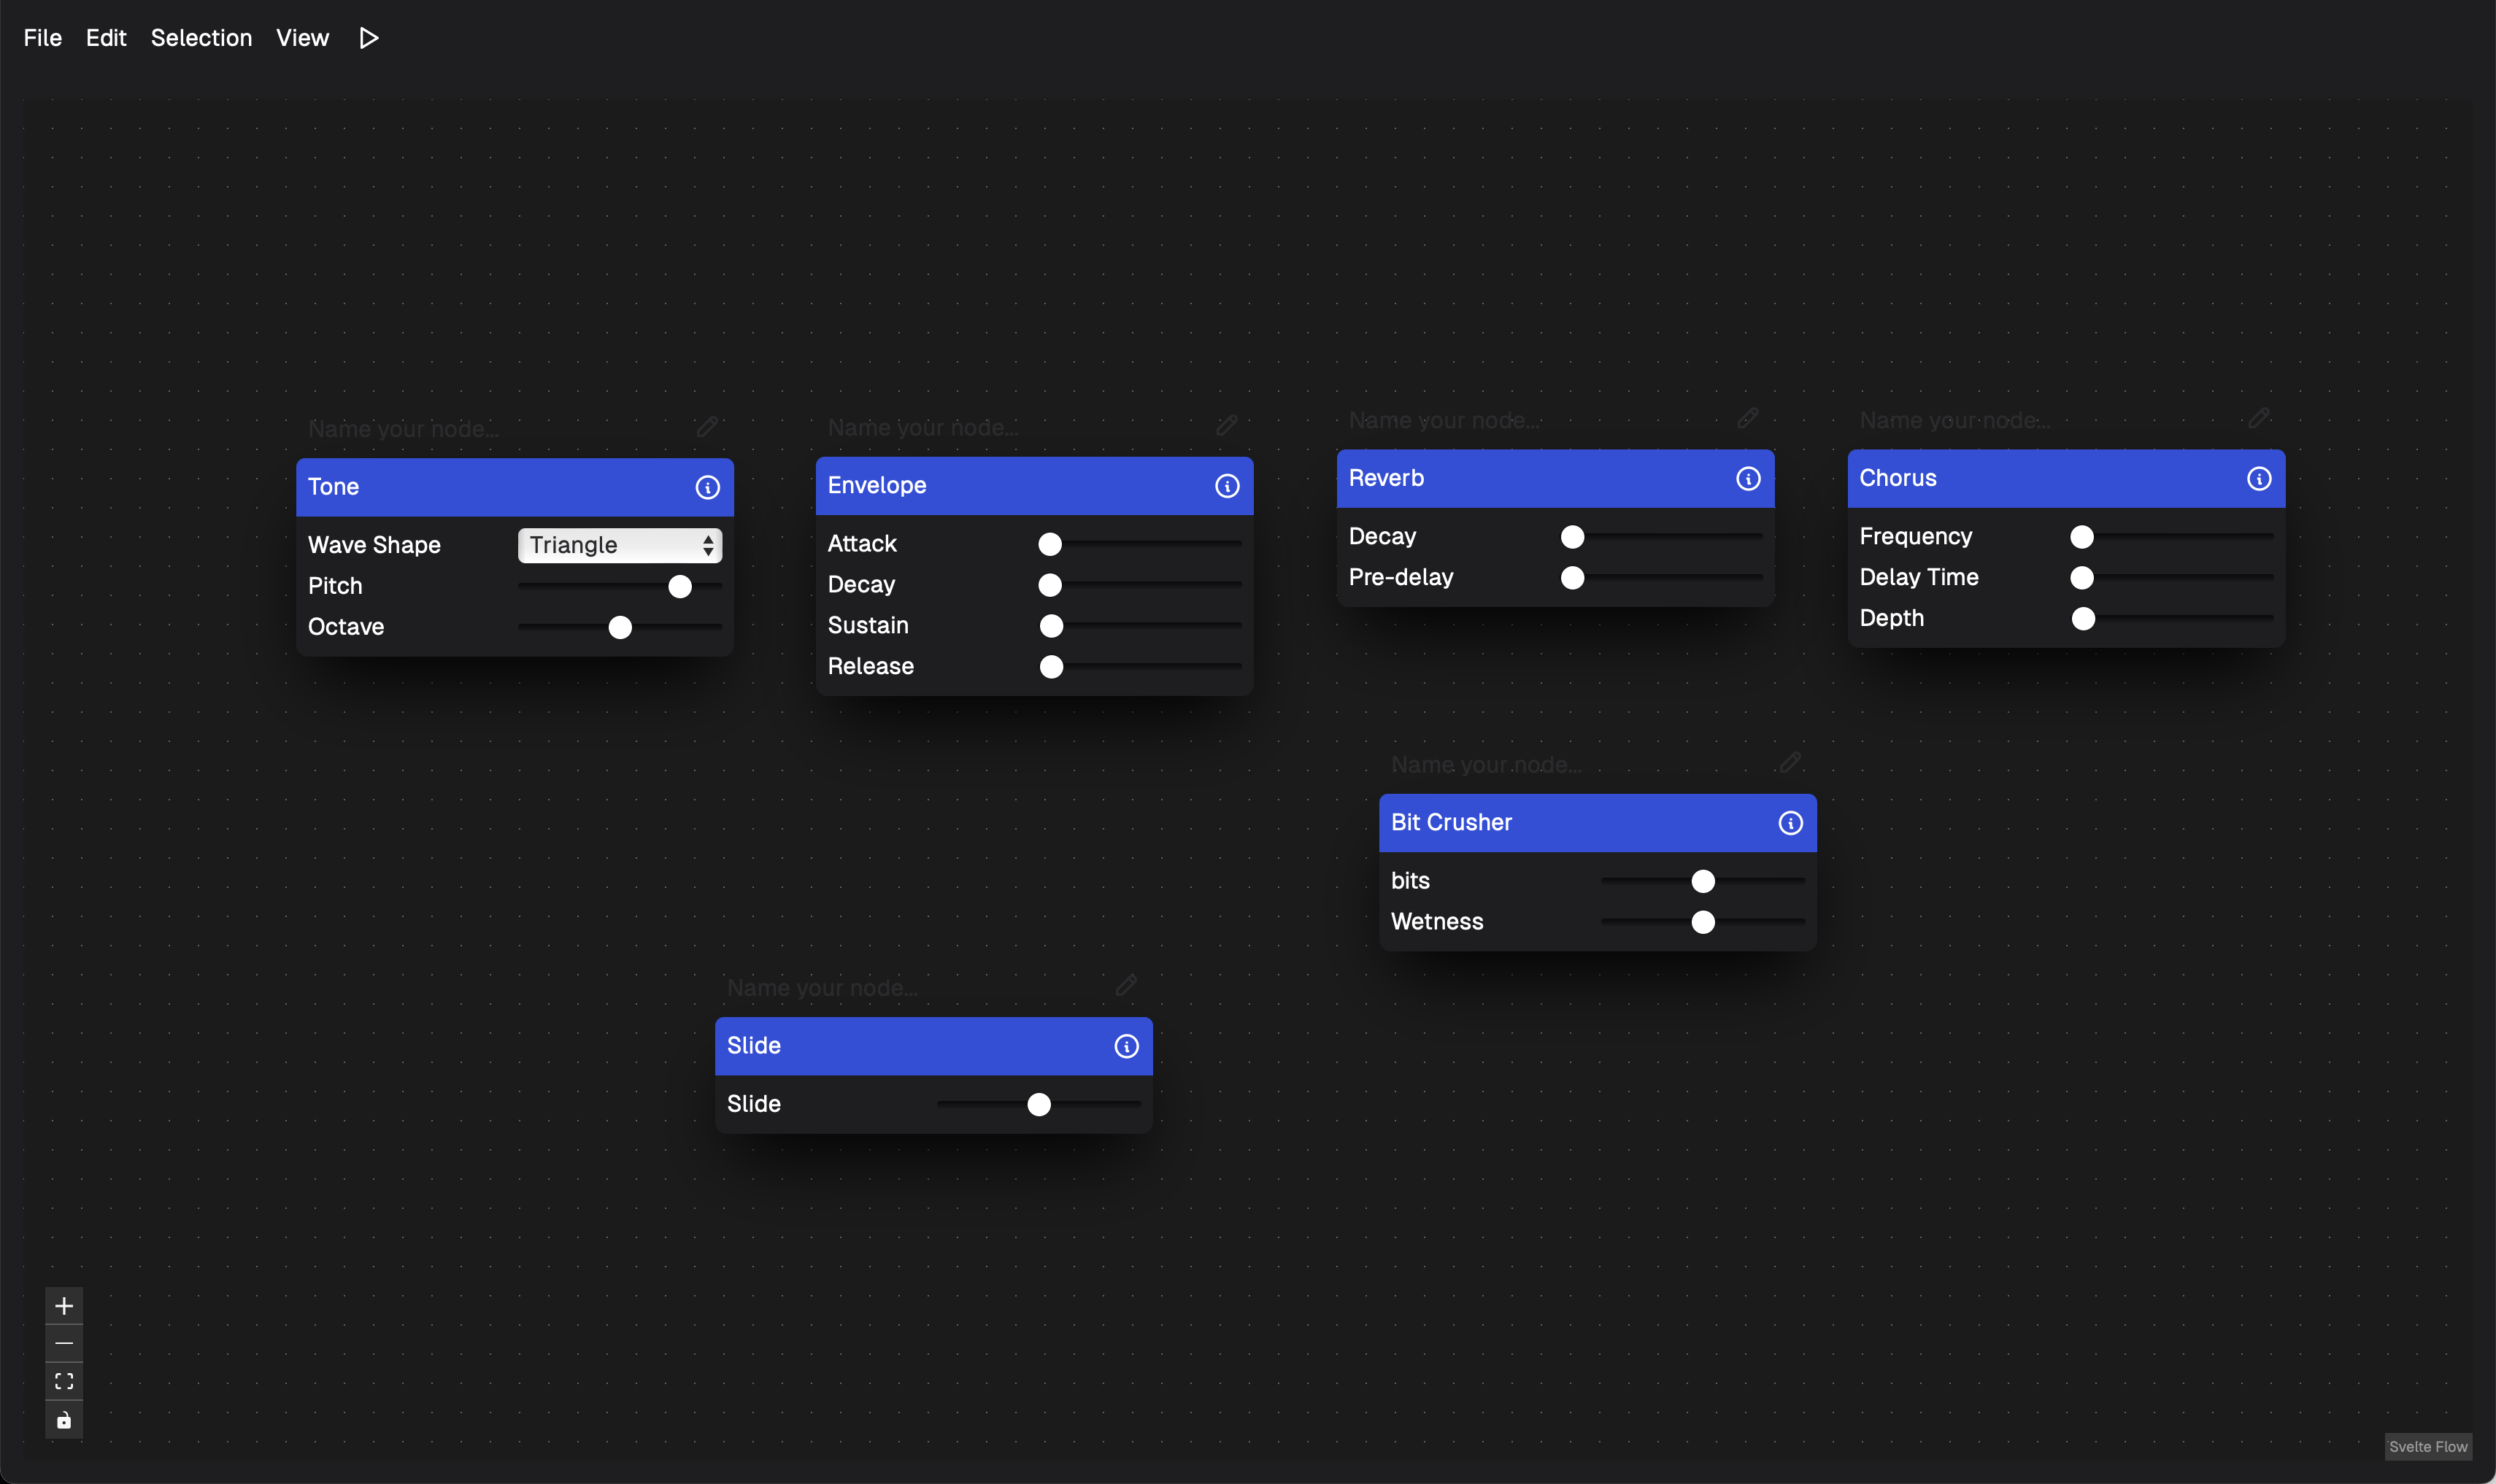Open the File menu

(x=43, y=38)
